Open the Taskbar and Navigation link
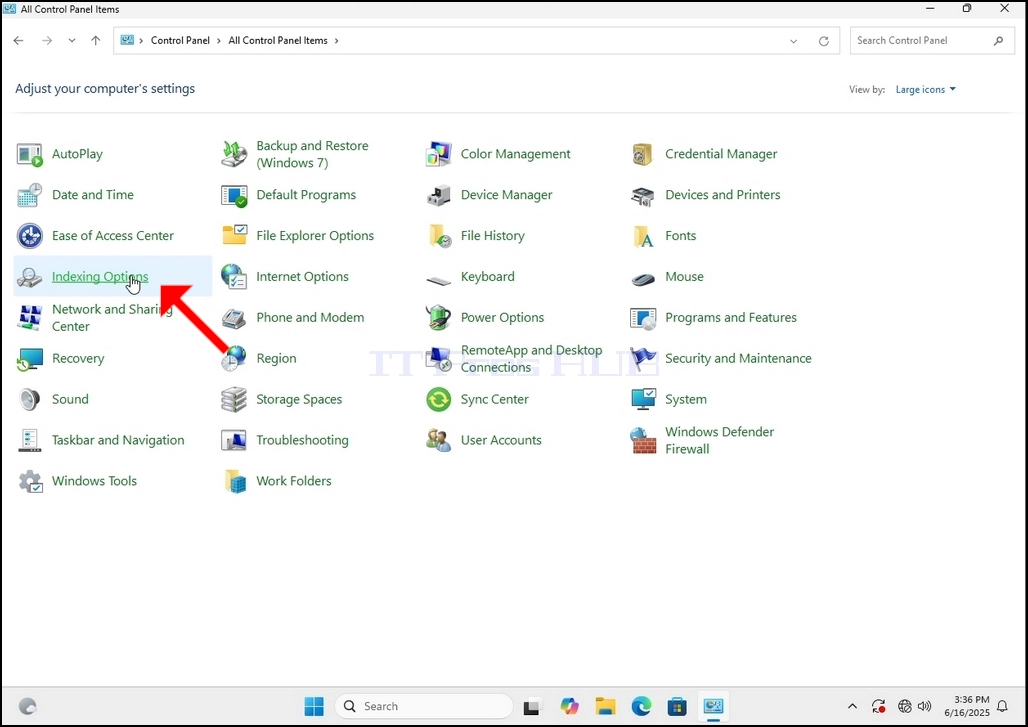This screenshot has height=727, width=1028. [118, 441]
